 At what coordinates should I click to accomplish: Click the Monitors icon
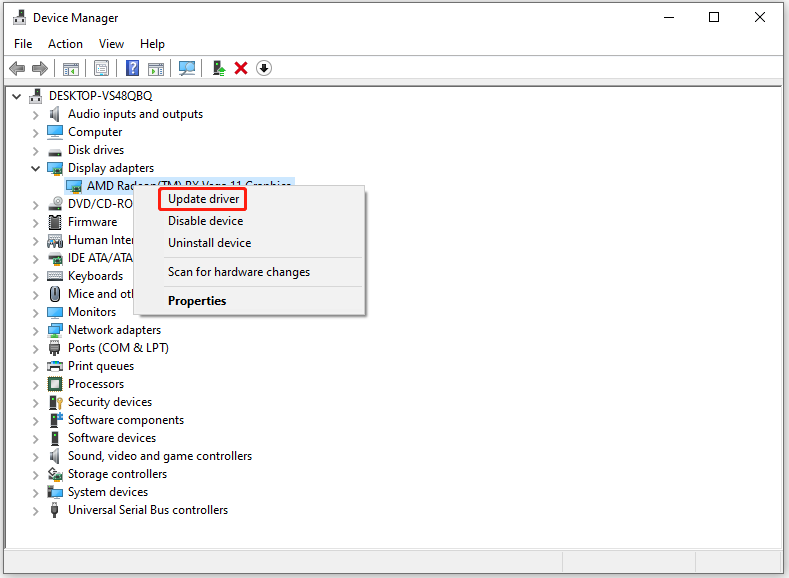[x=55, y=312]
